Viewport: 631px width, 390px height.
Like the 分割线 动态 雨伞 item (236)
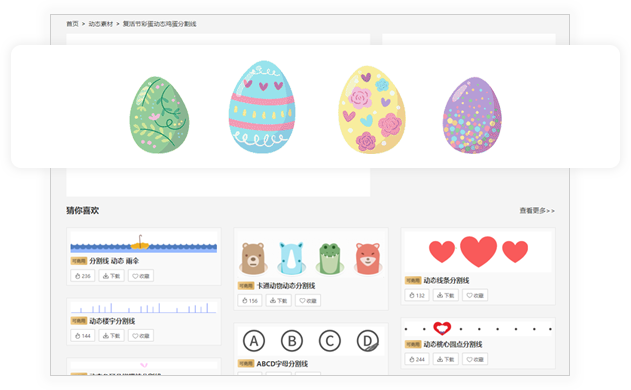(x=82, y=276)
